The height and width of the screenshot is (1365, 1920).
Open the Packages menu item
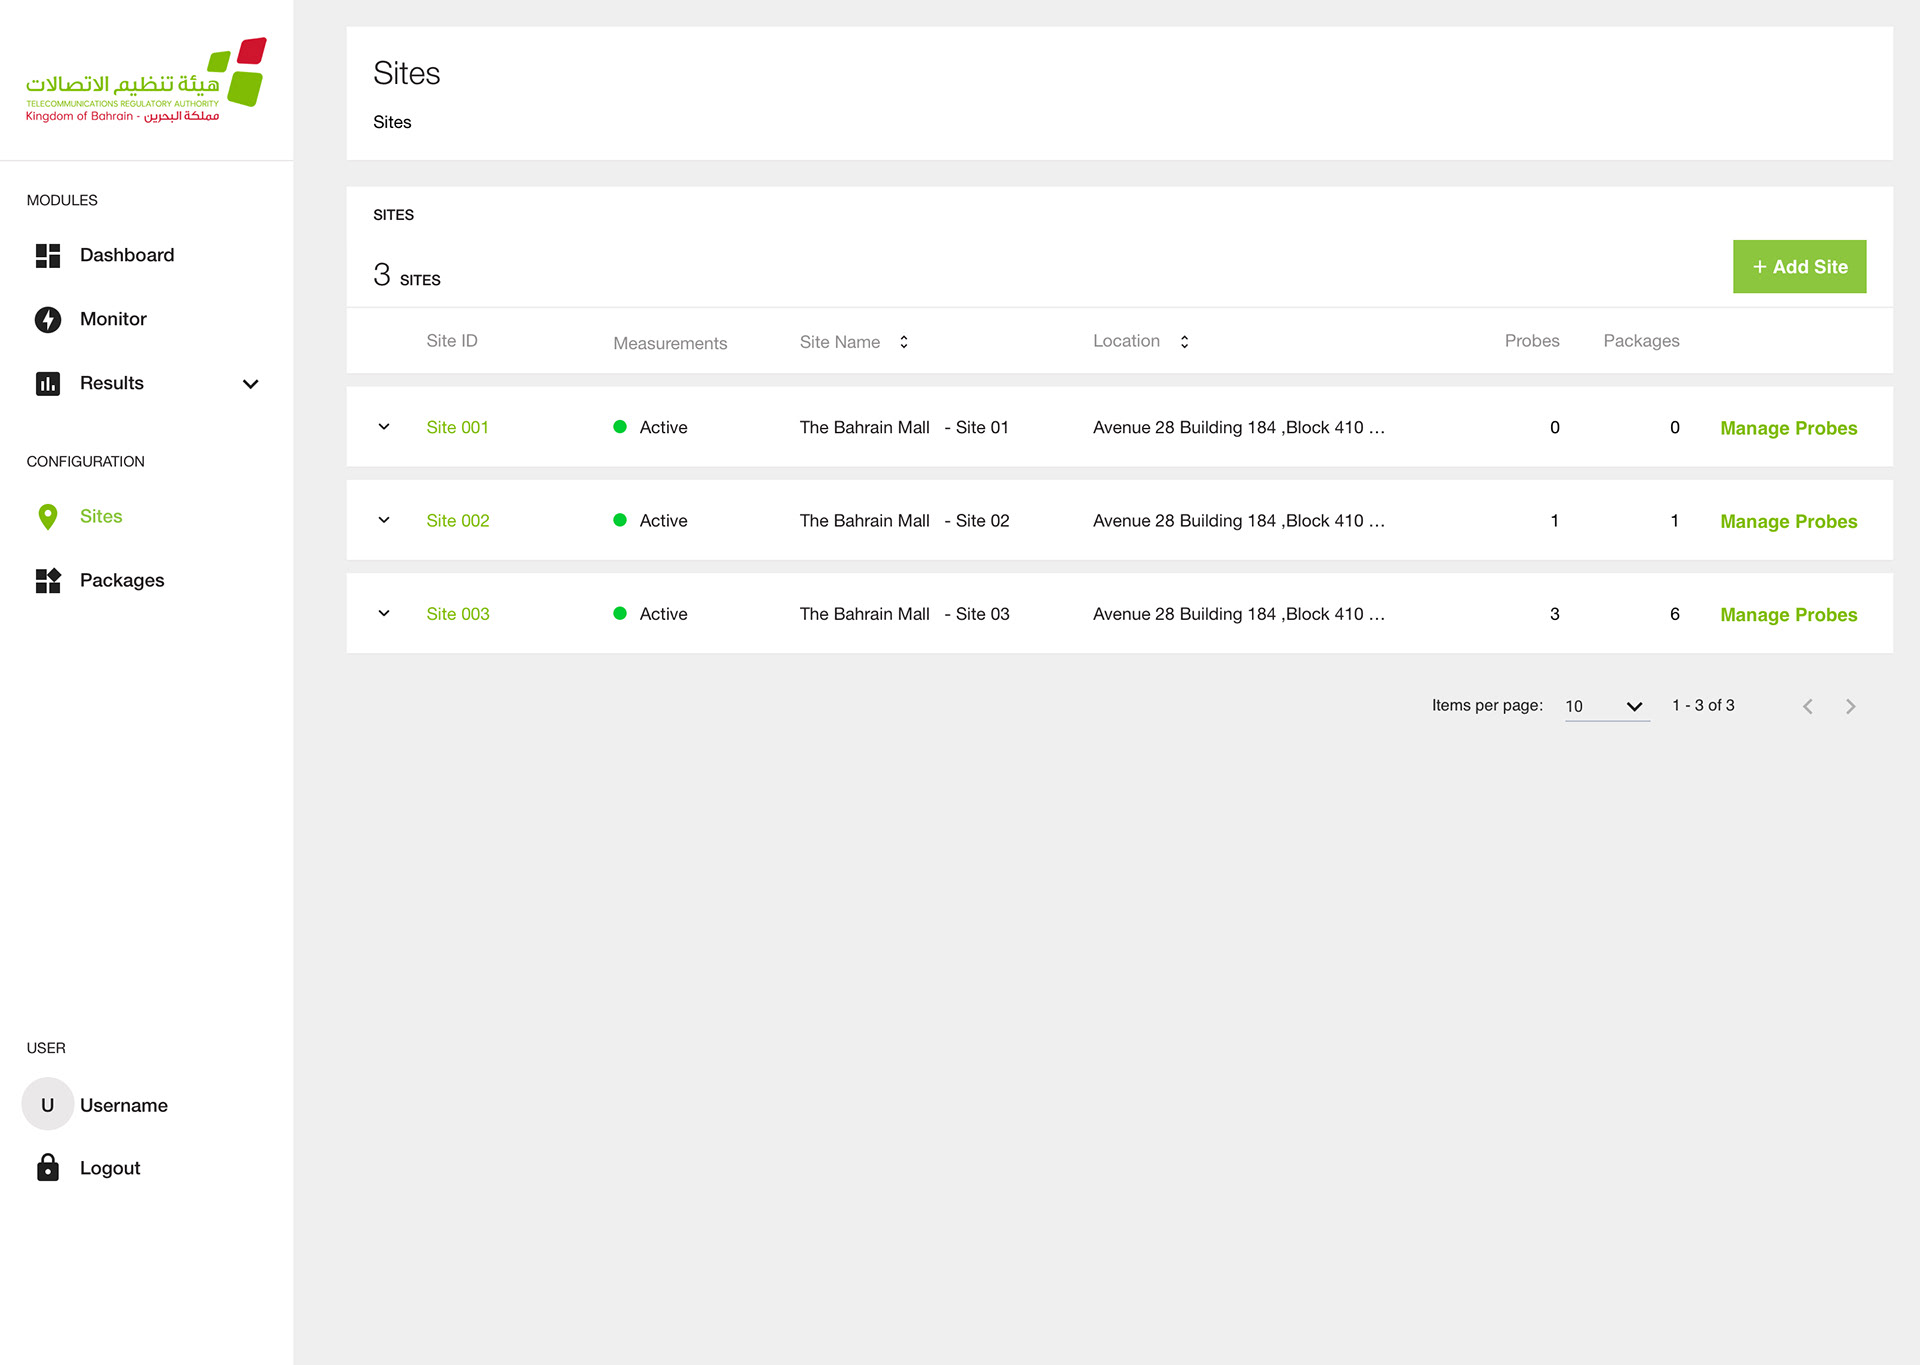click(122, 581)
